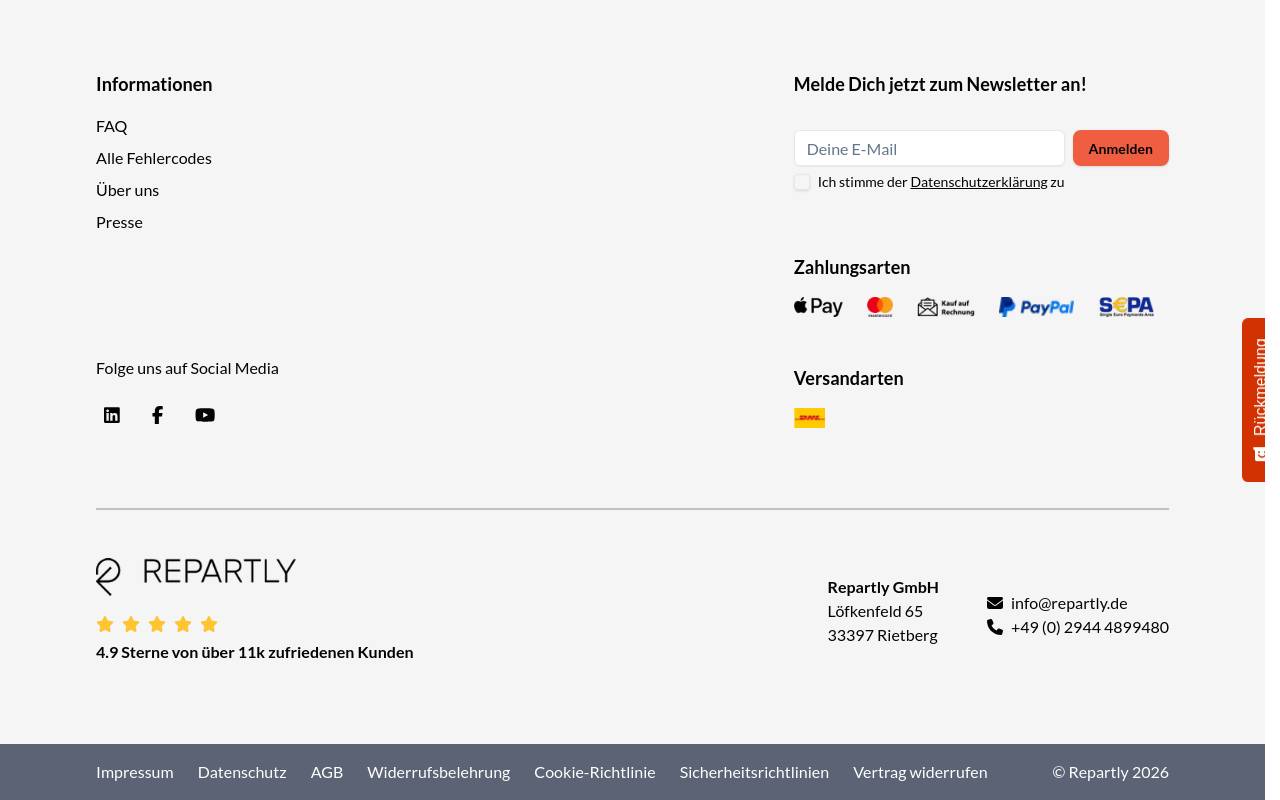Screen dimensions: 1280x800
Task: Click the Löfkenfeld 65 street address
Action: point(875,611)
